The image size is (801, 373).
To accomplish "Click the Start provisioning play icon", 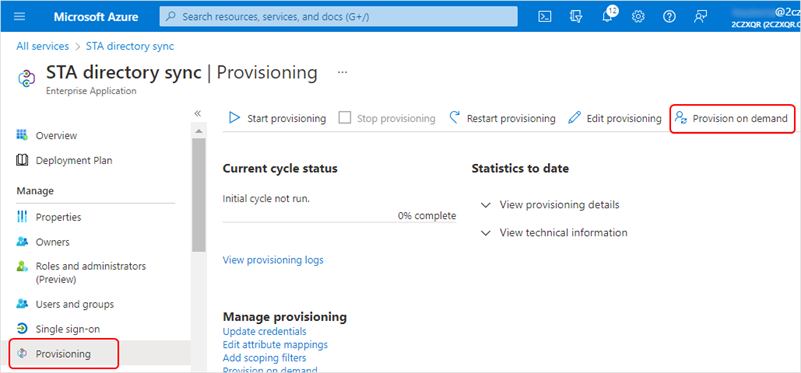I will pos(234,118).
